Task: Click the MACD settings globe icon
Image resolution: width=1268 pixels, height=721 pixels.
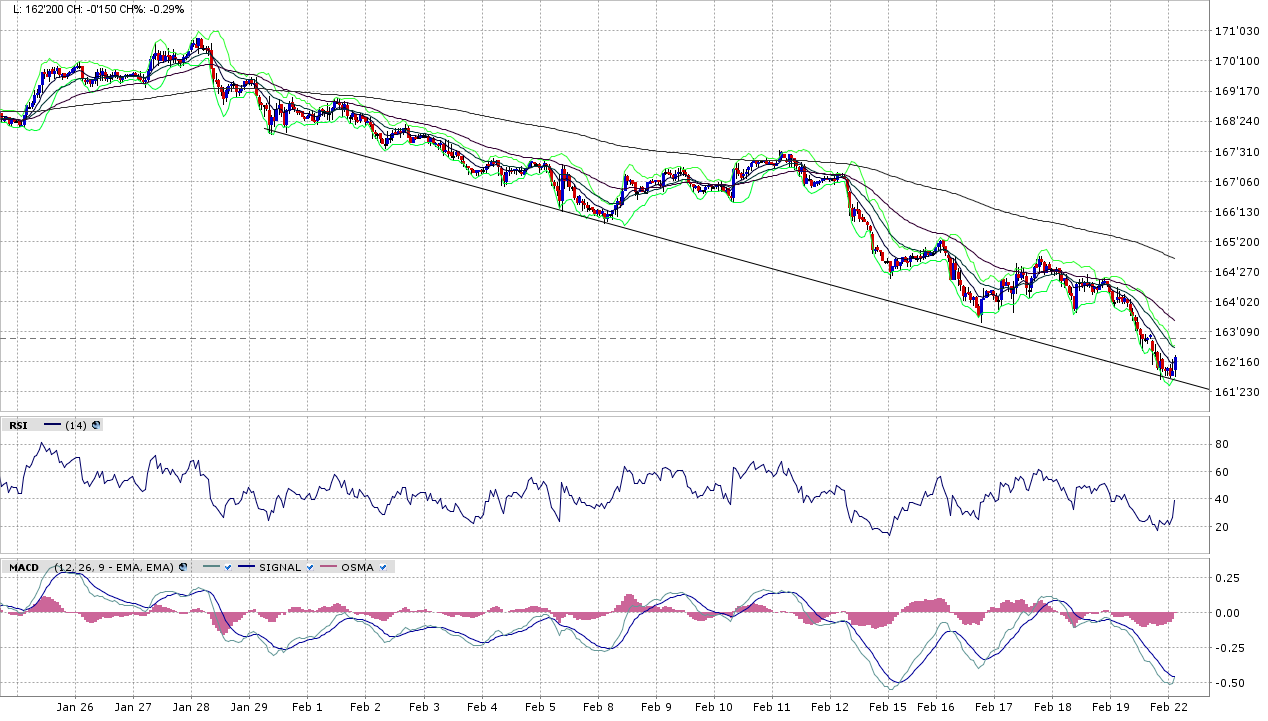Action: pyautogui.click(x=183, y=567)
